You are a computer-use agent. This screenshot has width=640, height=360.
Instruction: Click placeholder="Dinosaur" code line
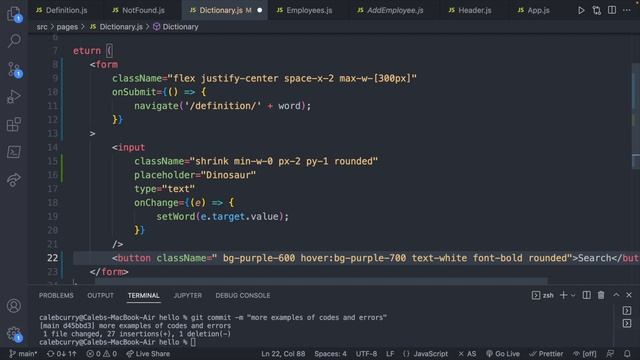[x=195, y=175]
